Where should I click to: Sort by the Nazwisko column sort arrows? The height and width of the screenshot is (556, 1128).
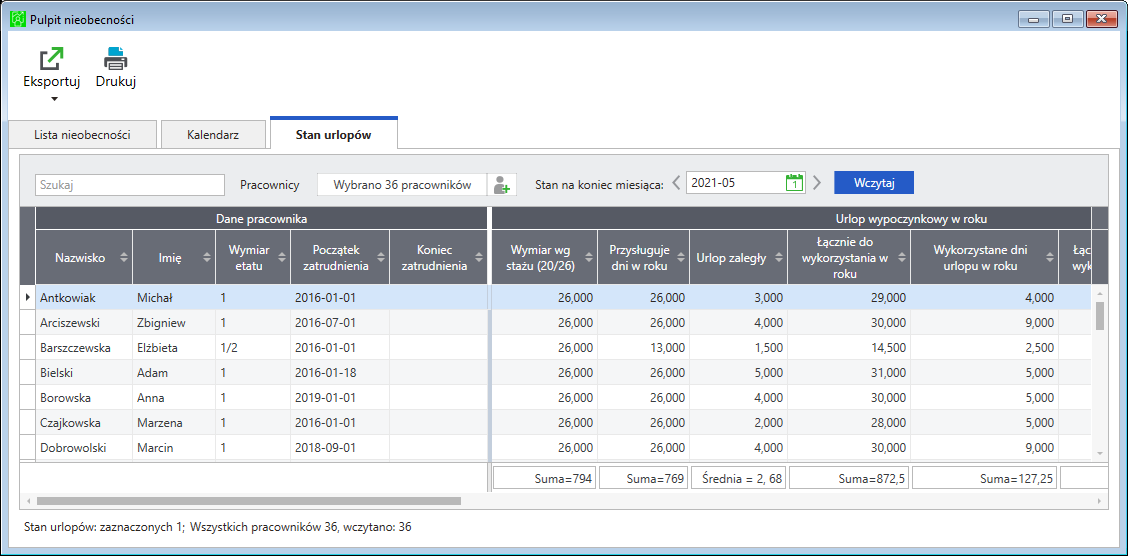click(124, 258)
